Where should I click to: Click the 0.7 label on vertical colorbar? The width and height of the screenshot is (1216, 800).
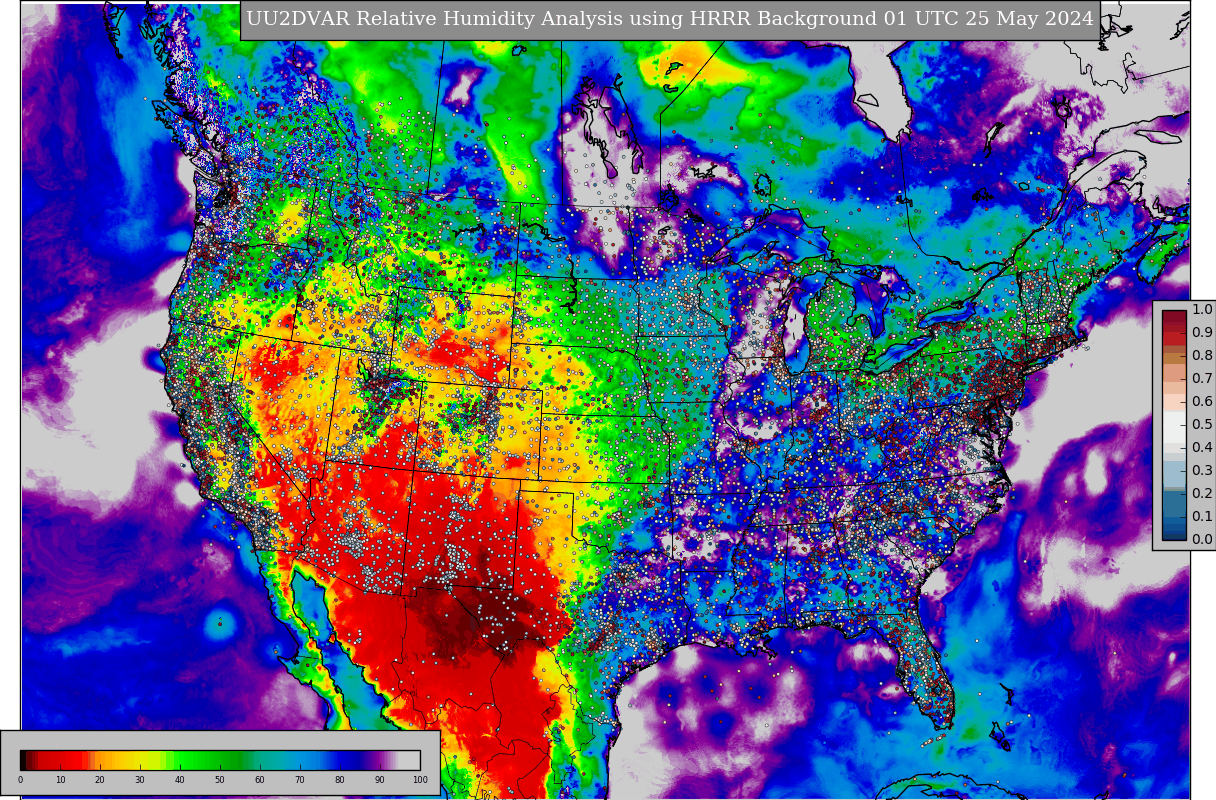click(x=1202, y=379)
